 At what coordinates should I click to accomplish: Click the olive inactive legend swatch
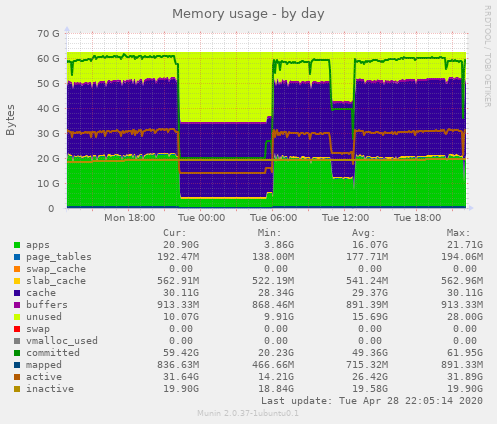17,389
